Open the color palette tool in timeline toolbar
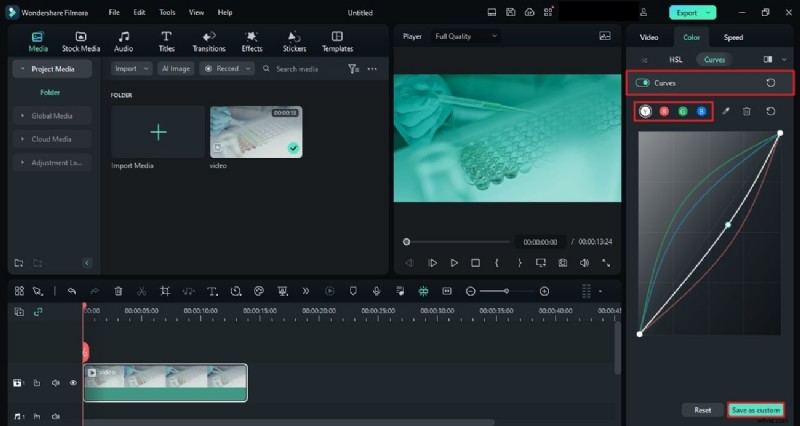Screen dimensions: 800x426 [x=259, y=291]
